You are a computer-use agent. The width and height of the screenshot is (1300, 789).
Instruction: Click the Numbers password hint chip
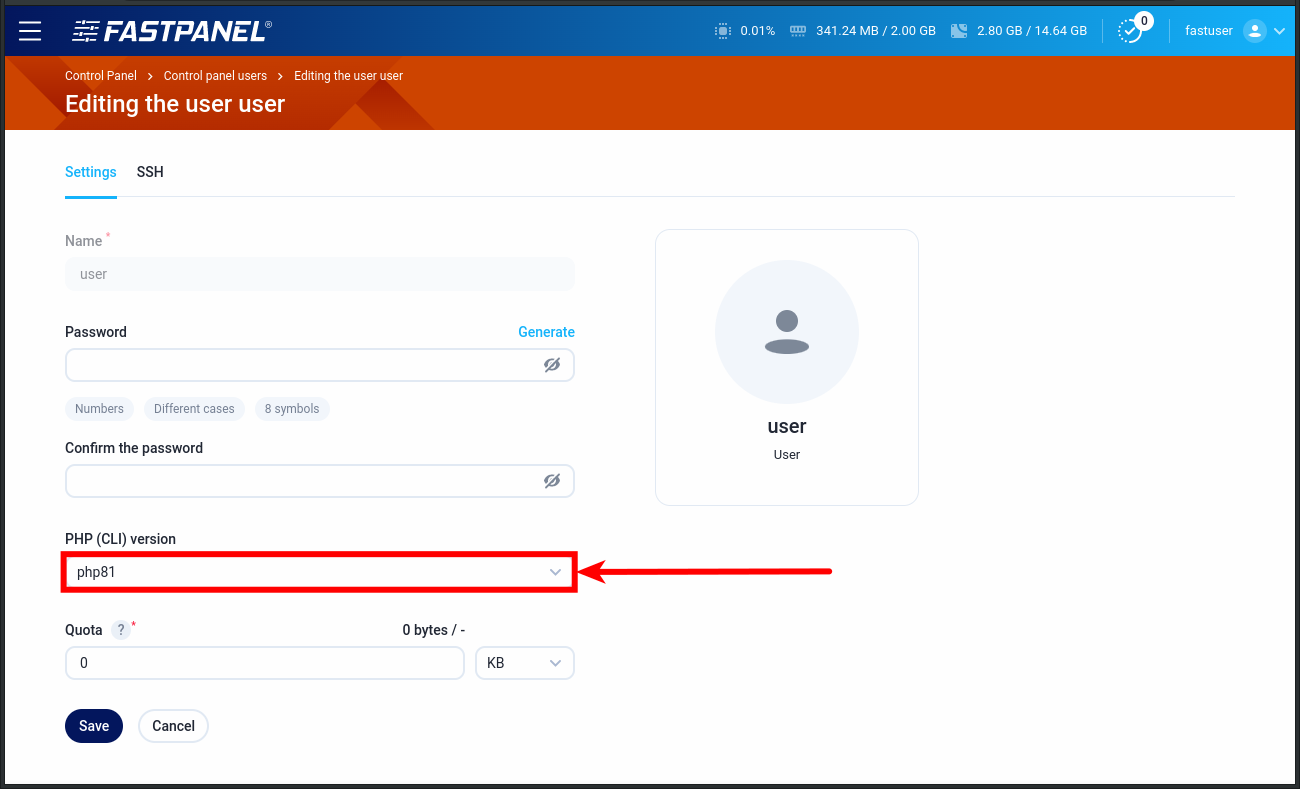click(99, 409)
